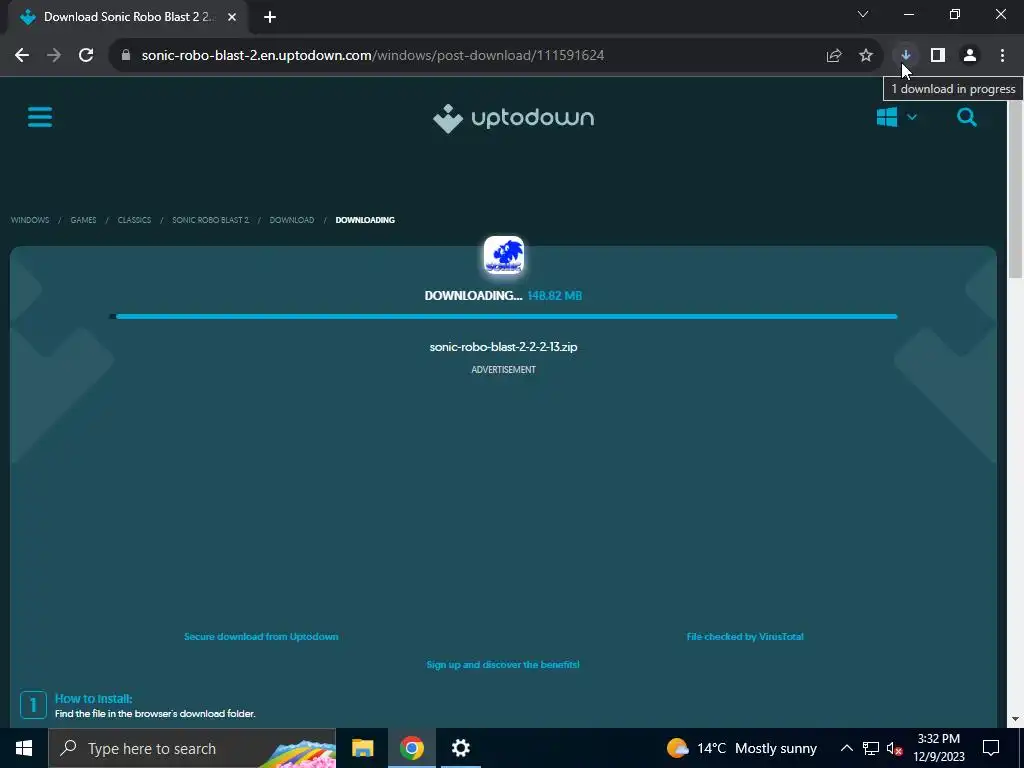The width and height of the screenshot is (1024, 768).
Task: Go to GAMES breadcrumb
Action: pos(83,220)
